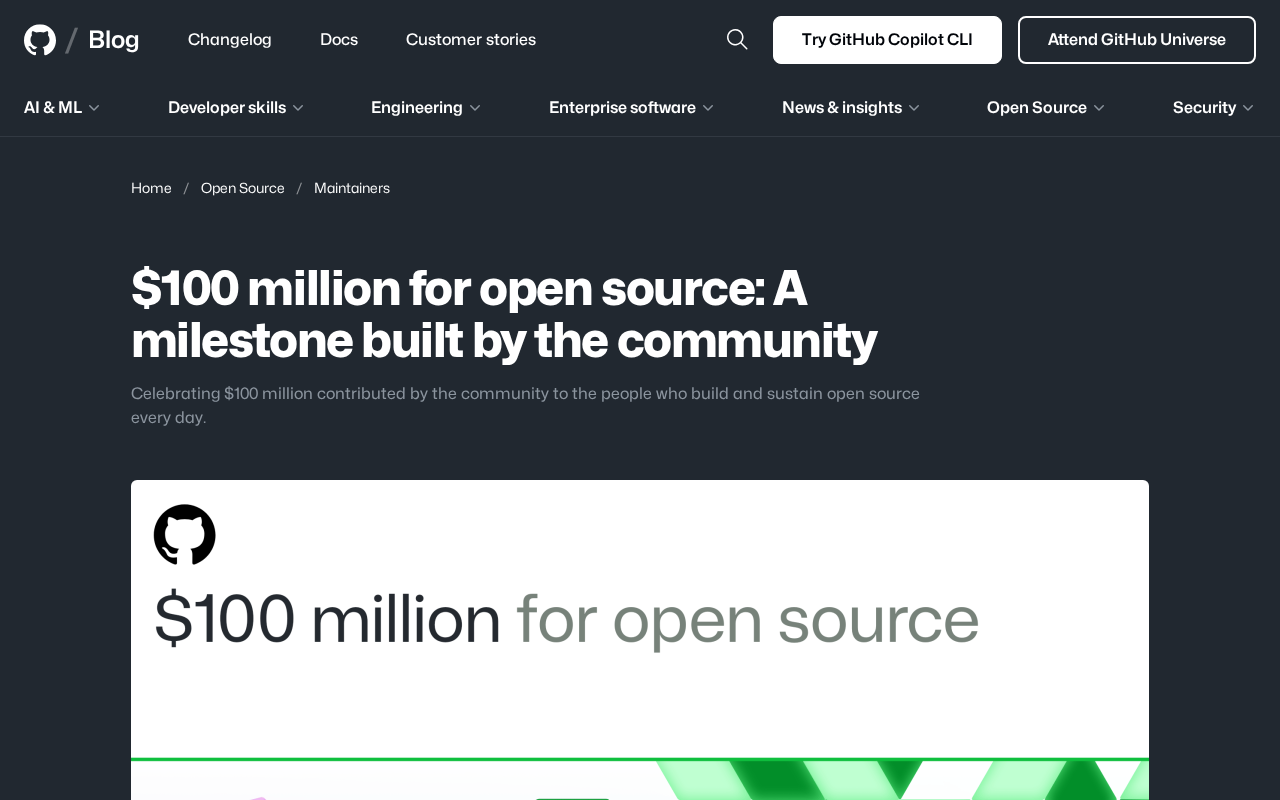Open the Docs link
This screenshot has height=800, width=1280.
pyautogui.click(x=339, y=40)
